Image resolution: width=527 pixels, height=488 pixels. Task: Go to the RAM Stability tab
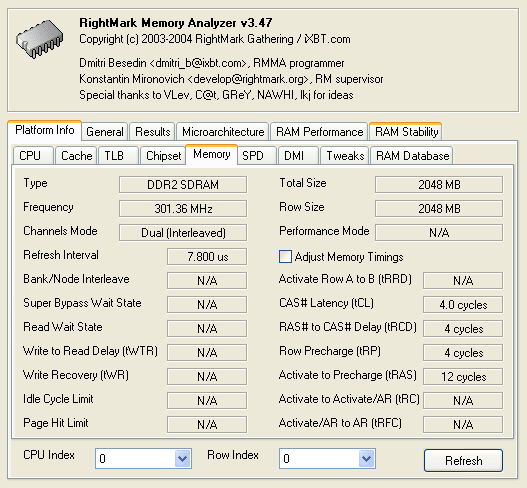pyautogui.click(x=406, y=132)
